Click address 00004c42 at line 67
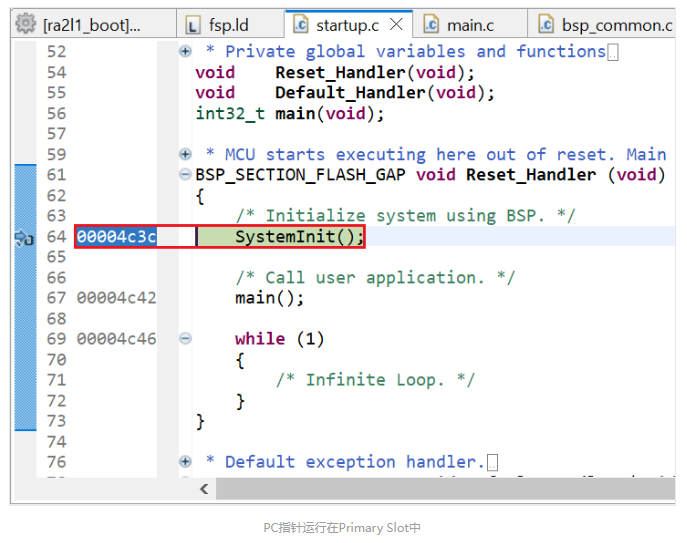 117,298
